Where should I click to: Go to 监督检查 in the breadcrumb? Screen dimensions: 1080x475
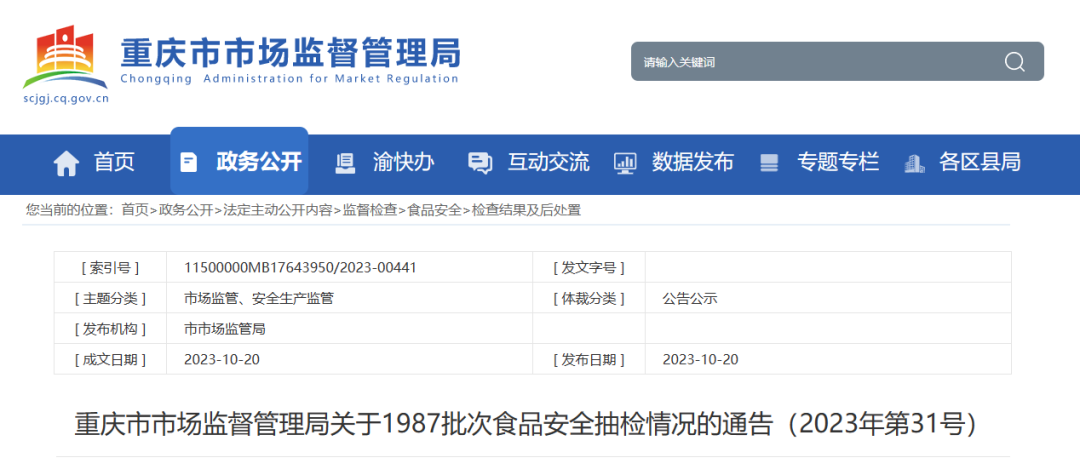[x=370, y=210]
